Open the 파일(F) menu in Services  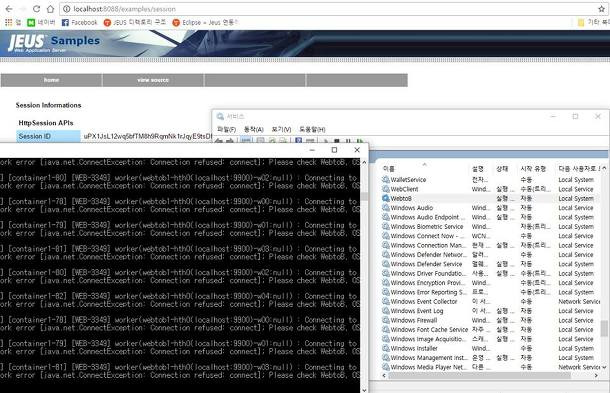click(226, 129)
